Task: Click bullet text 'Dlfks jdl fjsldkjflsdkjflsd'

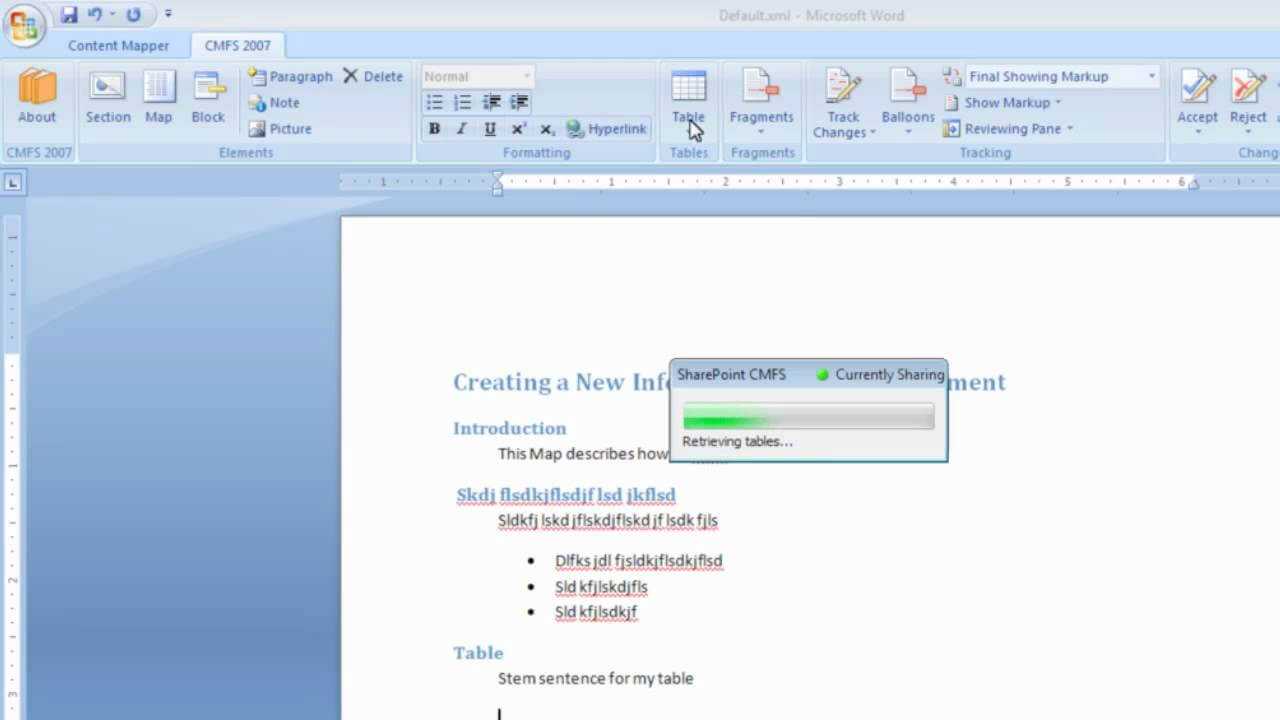Action: click(x=639, y=561)
